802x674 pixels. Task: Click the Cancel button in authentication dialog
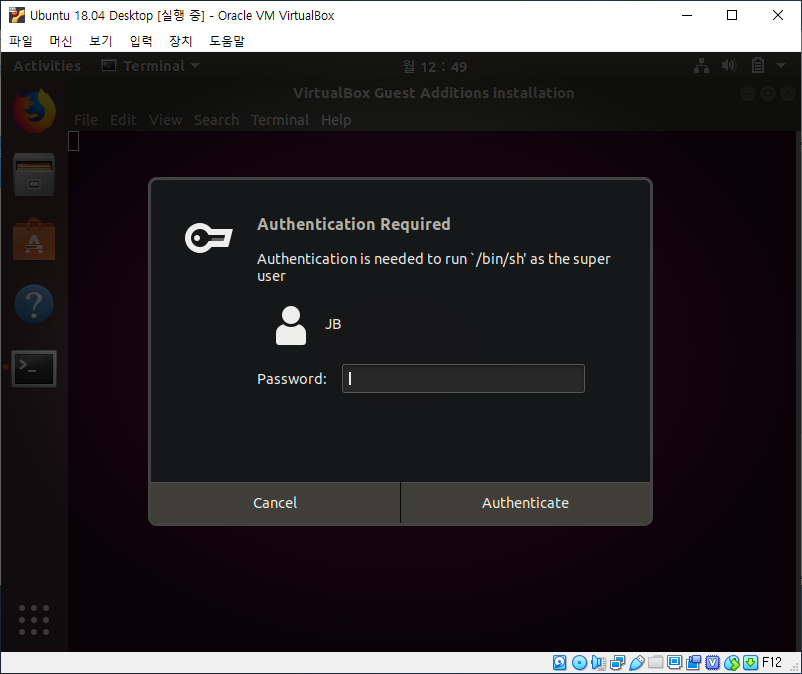tap(275, 503)
